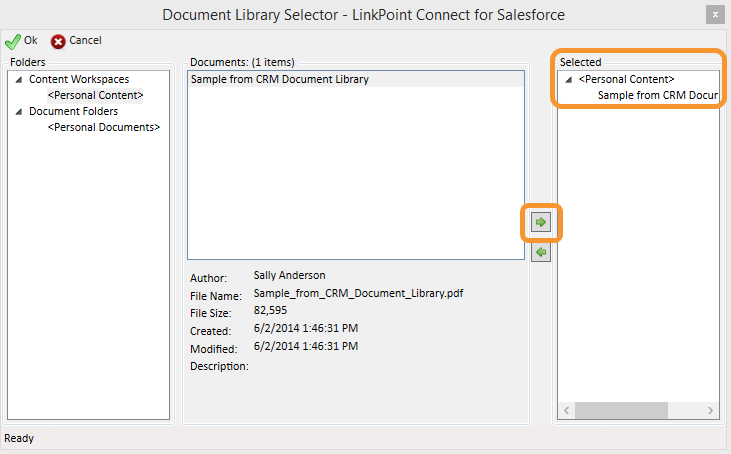
Task: Select Personal Content folder under Content Workspaces
Action: click(95, 95)
